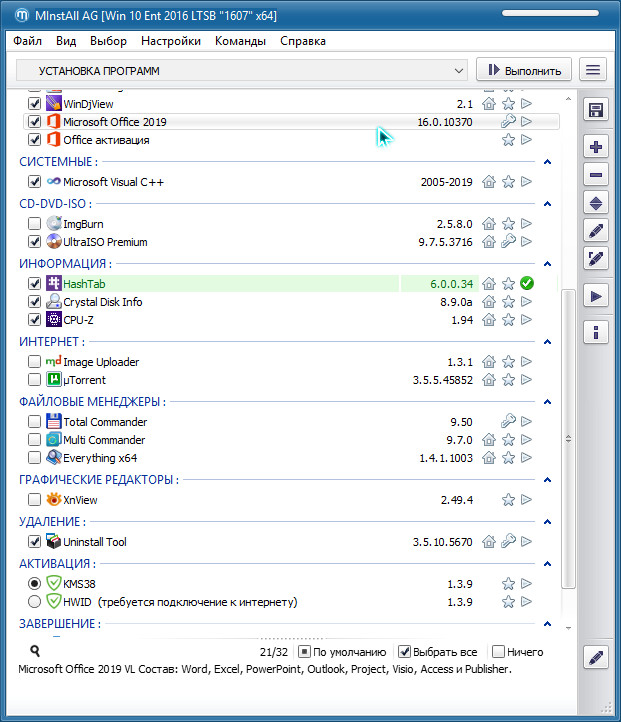Viewport: 621px width, 722px height.
Task: Uncheck the UltraISO Premium checkbox
Action: [x=35, y=242]
